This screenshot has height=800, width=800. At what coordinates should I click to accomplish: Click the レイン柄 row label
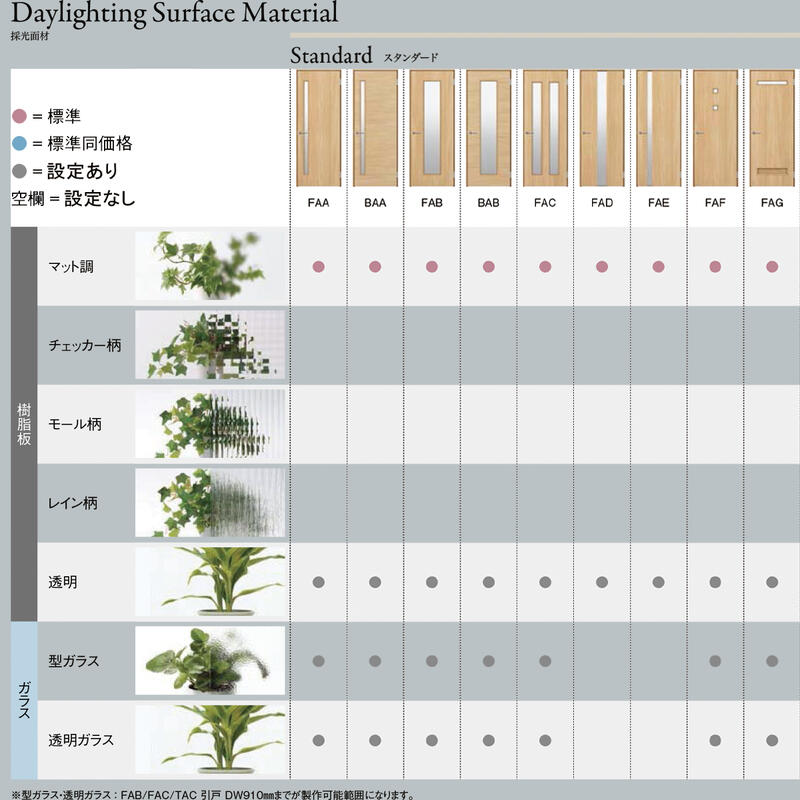pyautogui.click(x=74, y=503)
